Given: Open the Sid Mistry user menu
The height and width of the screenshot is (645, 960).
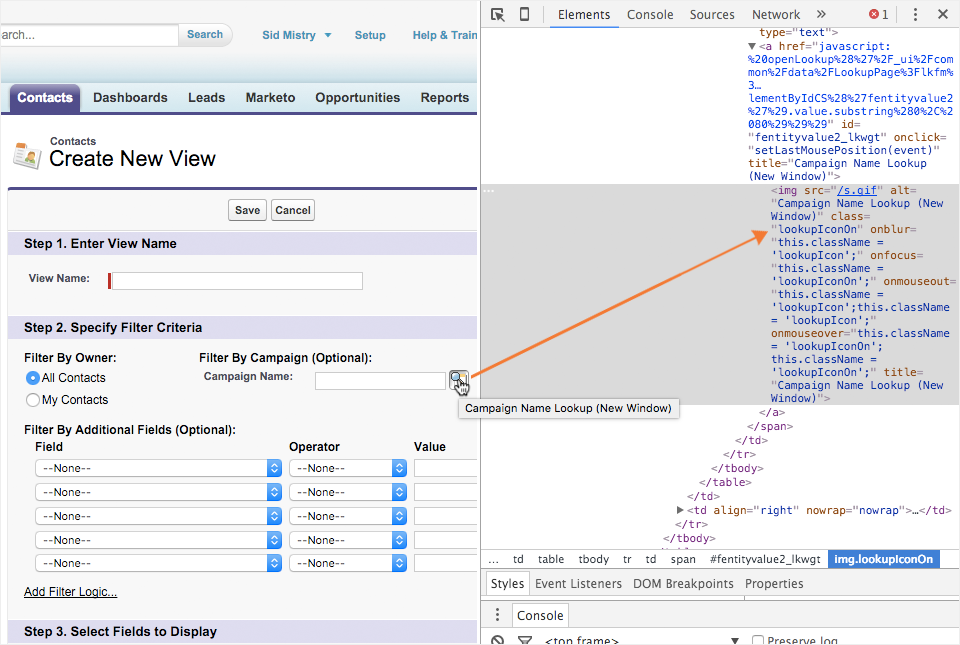Looking at the screenshot, I should click(296, 35).
